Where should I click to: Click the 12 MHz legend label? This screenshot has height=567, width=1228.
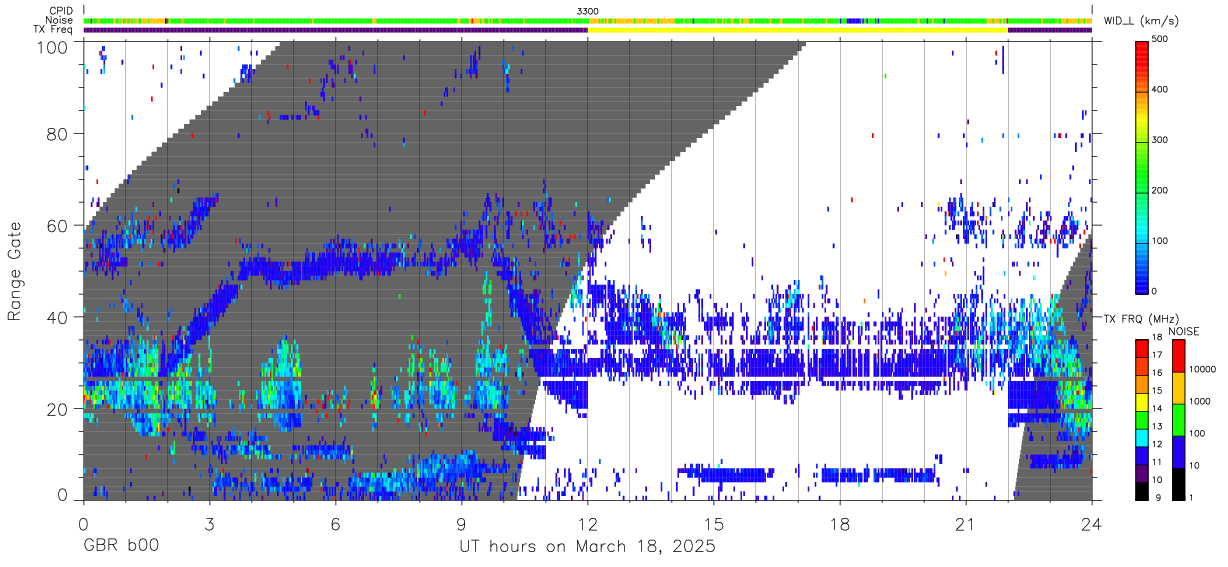[1158, 444]
